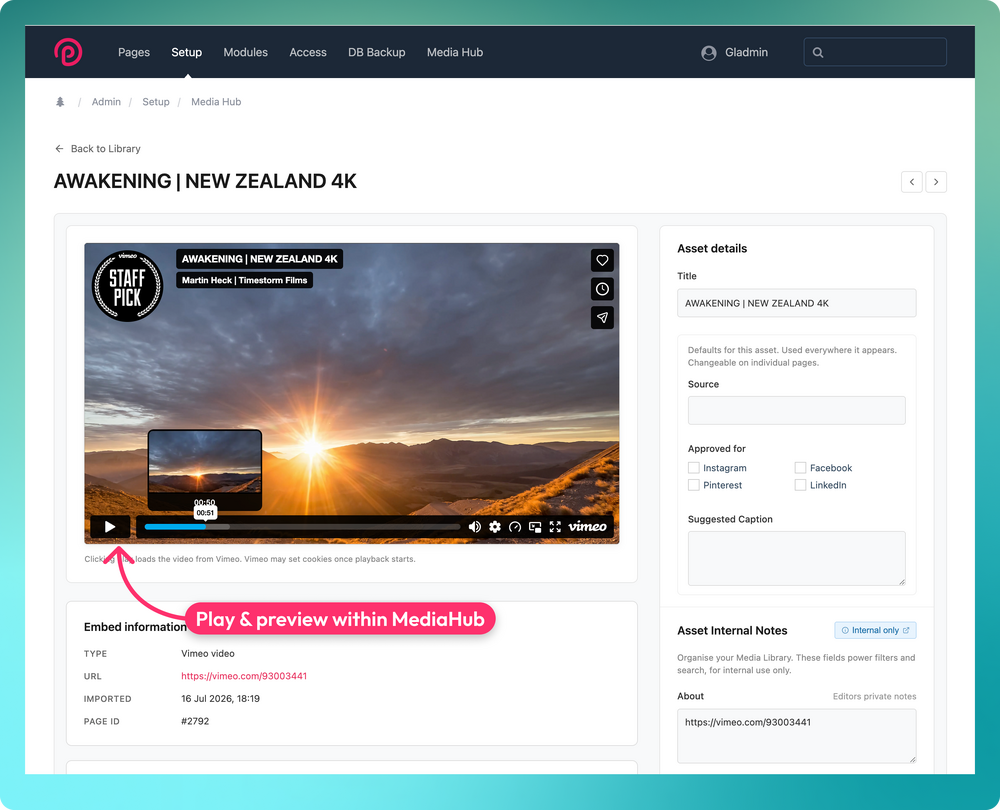Open the Access menu

pos(308,52)
